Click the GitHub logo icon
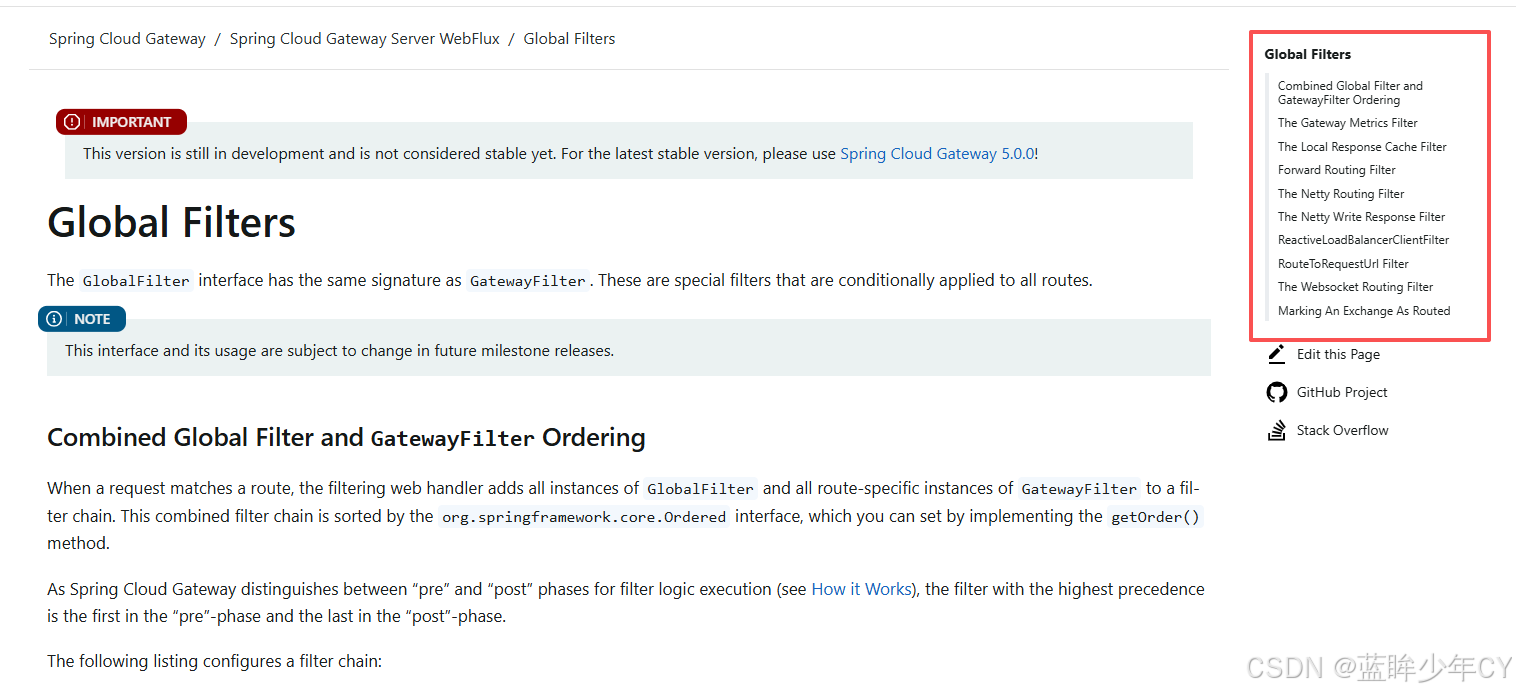Viewport: 1516px width, 694px height. coord(1276,392)
